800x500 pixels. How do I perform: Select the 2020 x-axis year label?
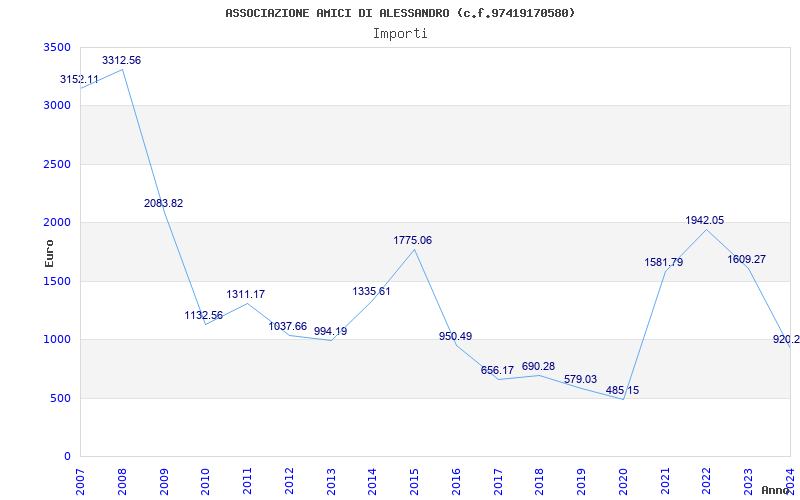point(623,482)
